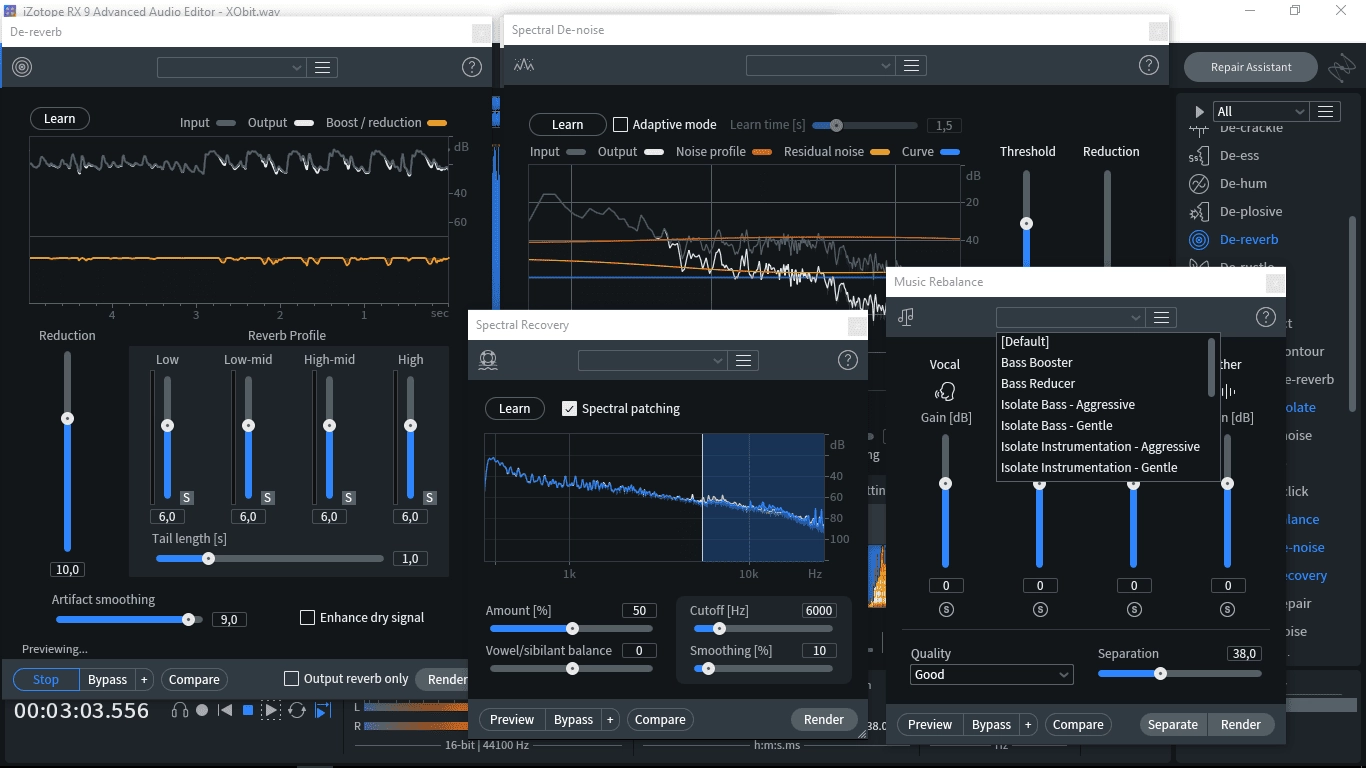Viewport: 1366px width, 768px height.
Task: Click the headphones monitor icon in the transport
Action: pyautogui.click(x=180, y=710)
